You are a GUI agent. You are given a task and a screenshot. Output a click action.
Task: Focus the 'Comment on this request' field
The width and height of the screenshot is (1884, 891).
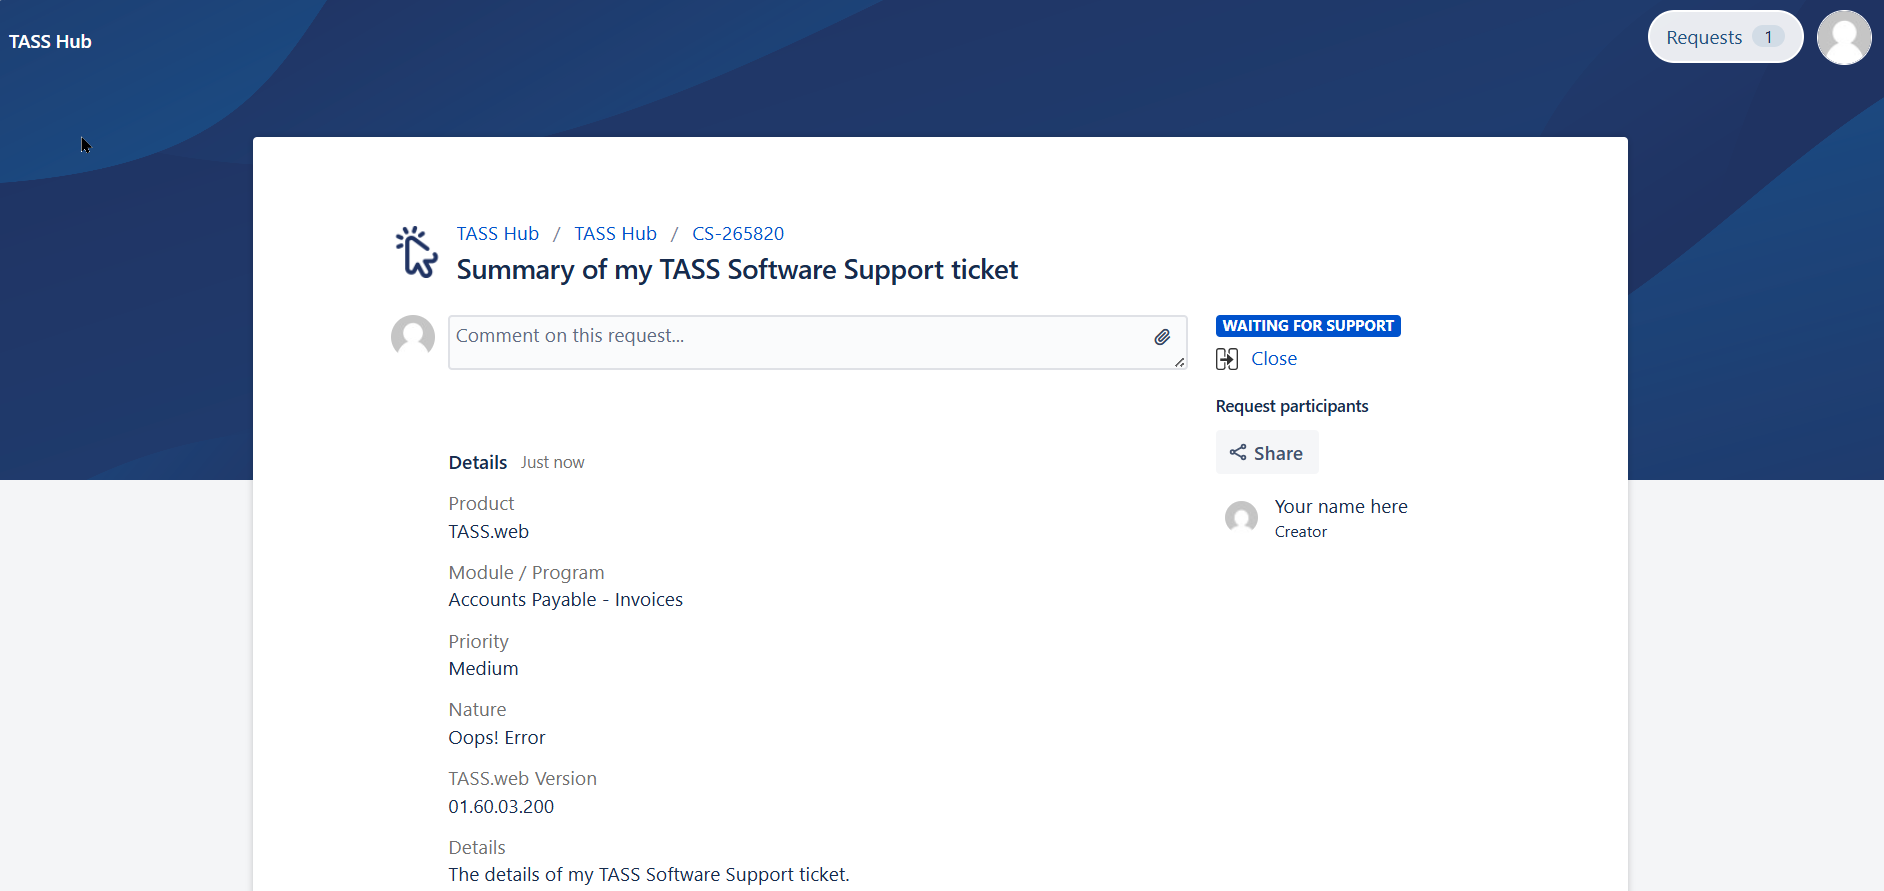click(800, 342)
